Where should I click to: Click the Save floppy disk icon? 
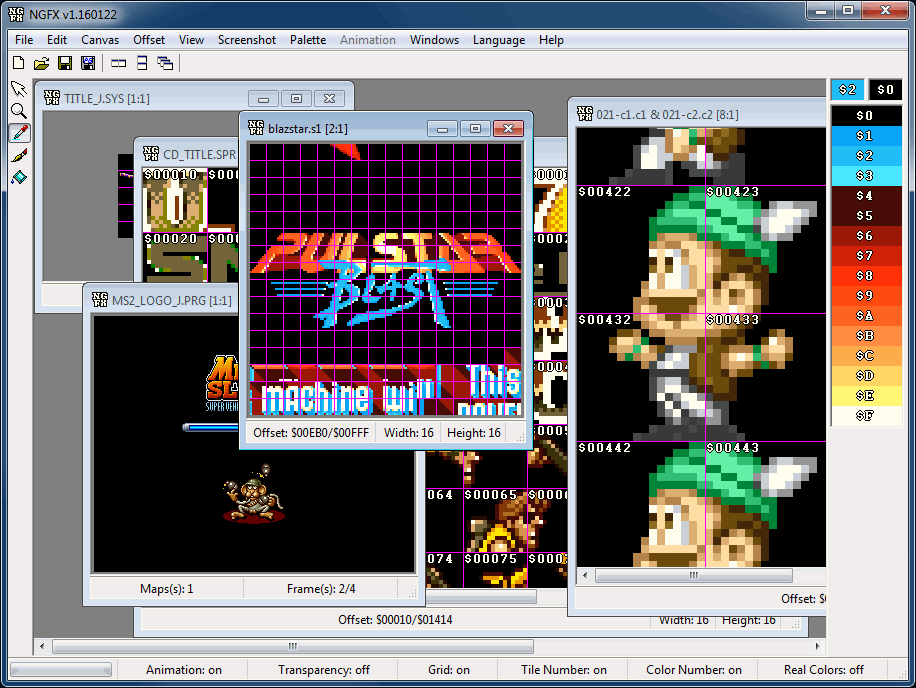pos(64,63)
